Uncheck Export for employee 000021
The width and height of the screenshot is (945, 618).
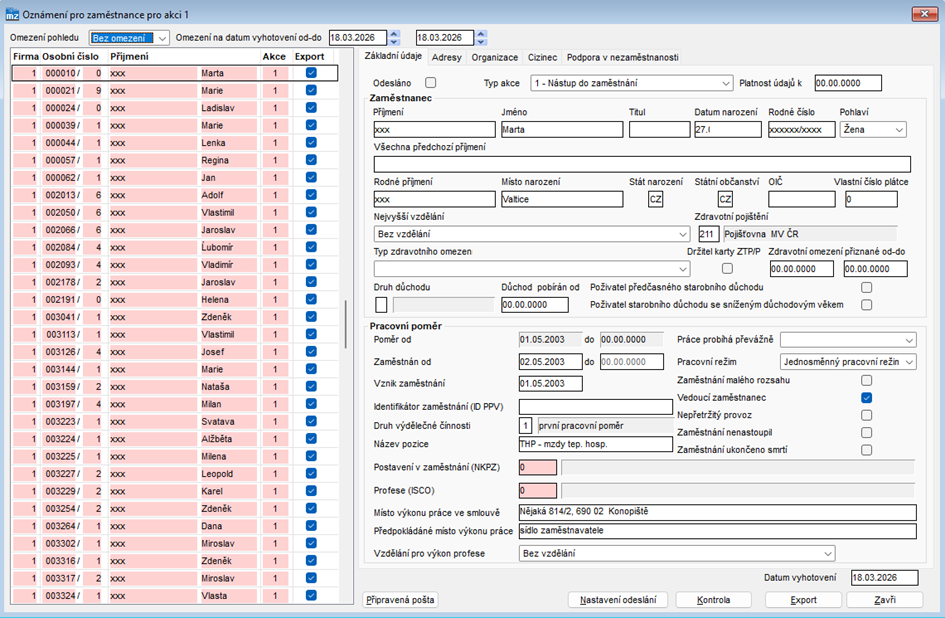point(311,90)
